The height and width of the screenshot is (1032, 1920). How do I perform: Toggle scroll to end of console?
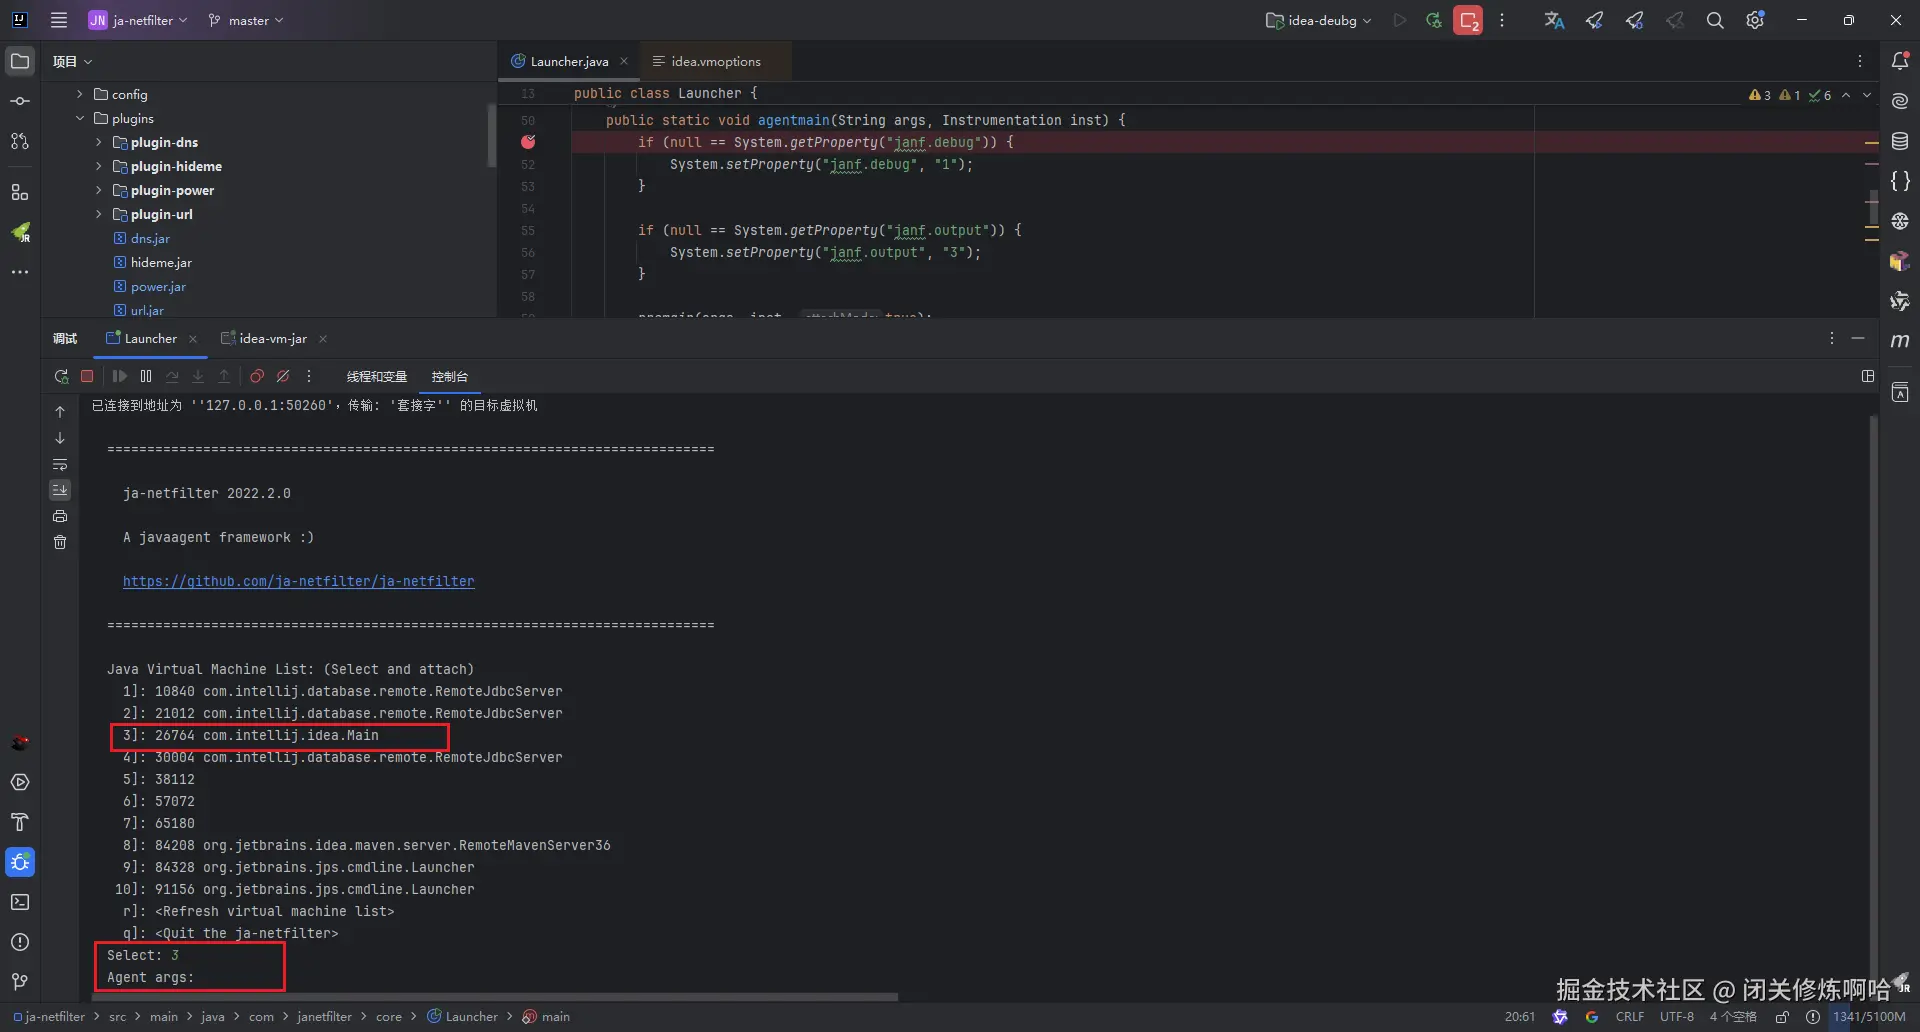coord(60,490)
